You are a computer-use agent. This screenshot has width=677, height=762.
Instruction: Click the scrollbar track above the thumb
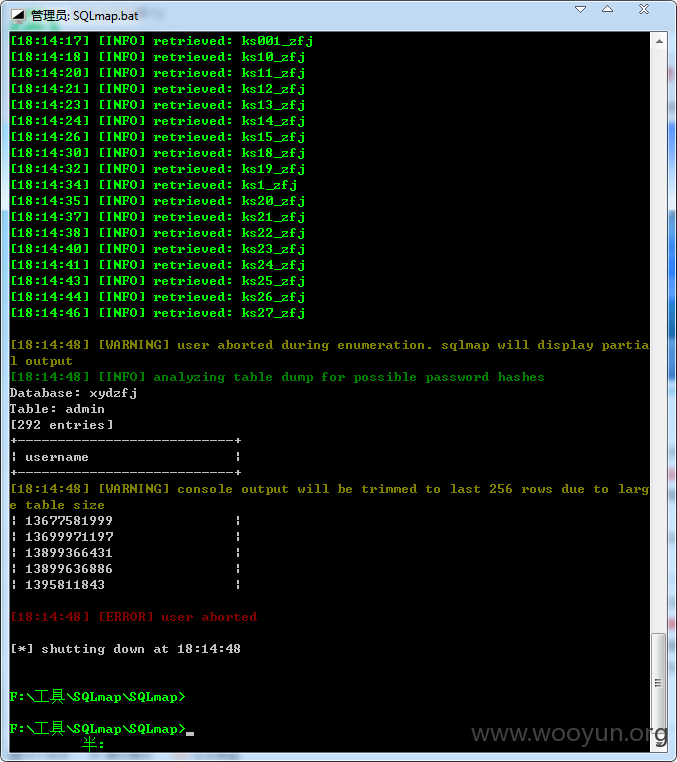click(659, 340)
